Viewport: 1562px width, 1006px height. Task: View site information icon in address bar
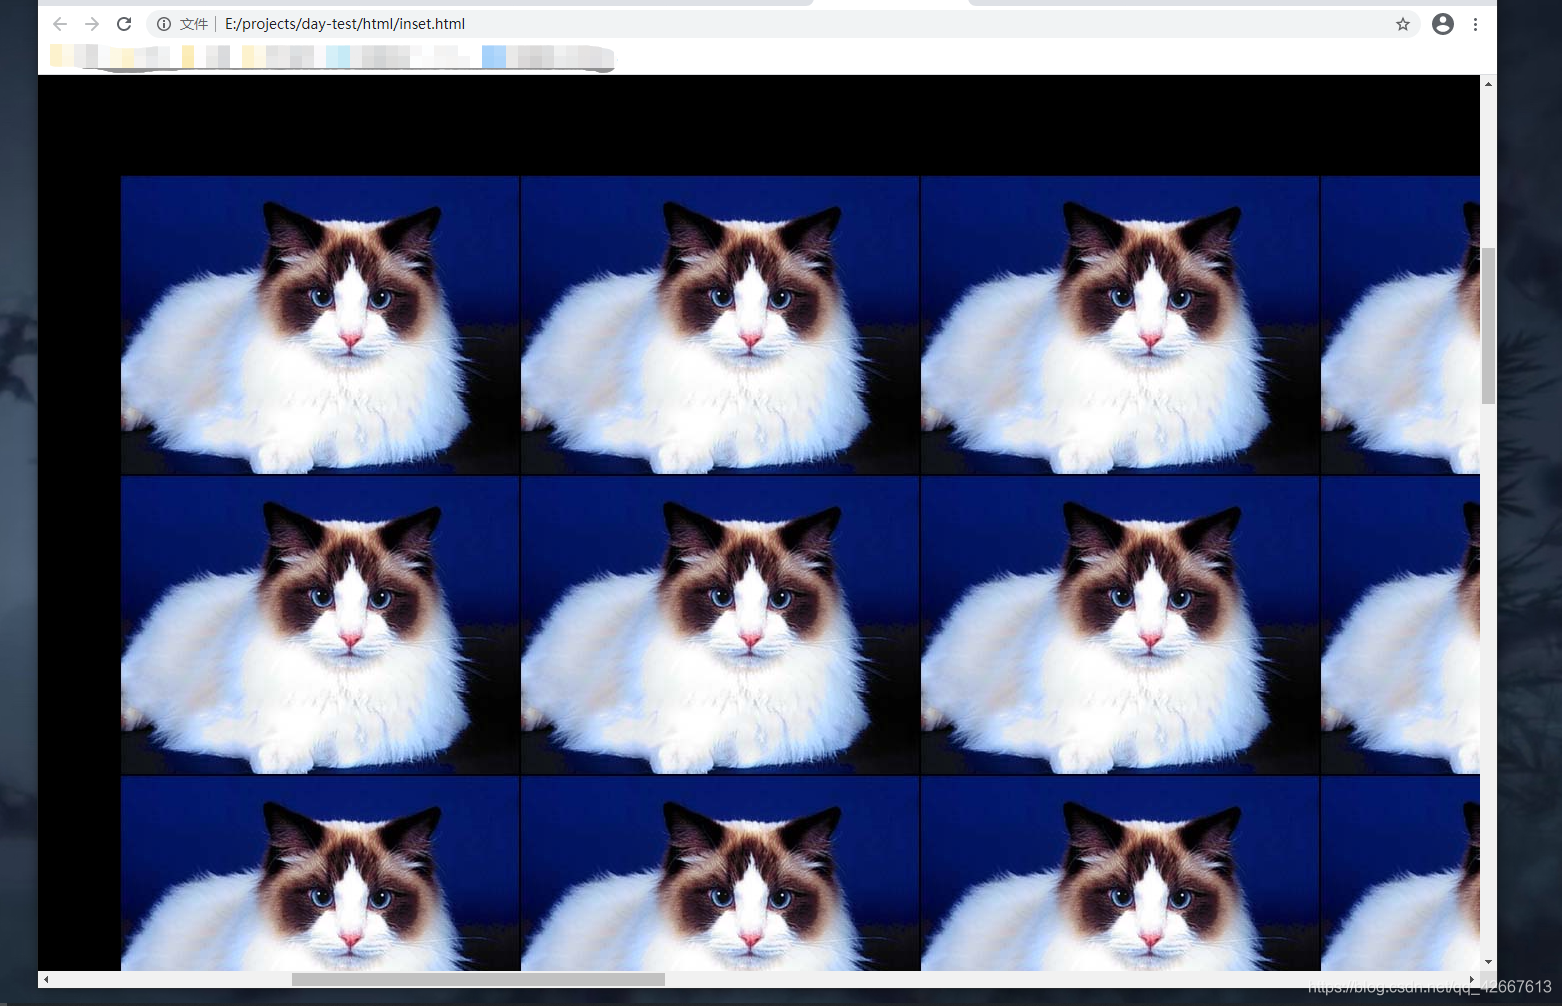164,24
